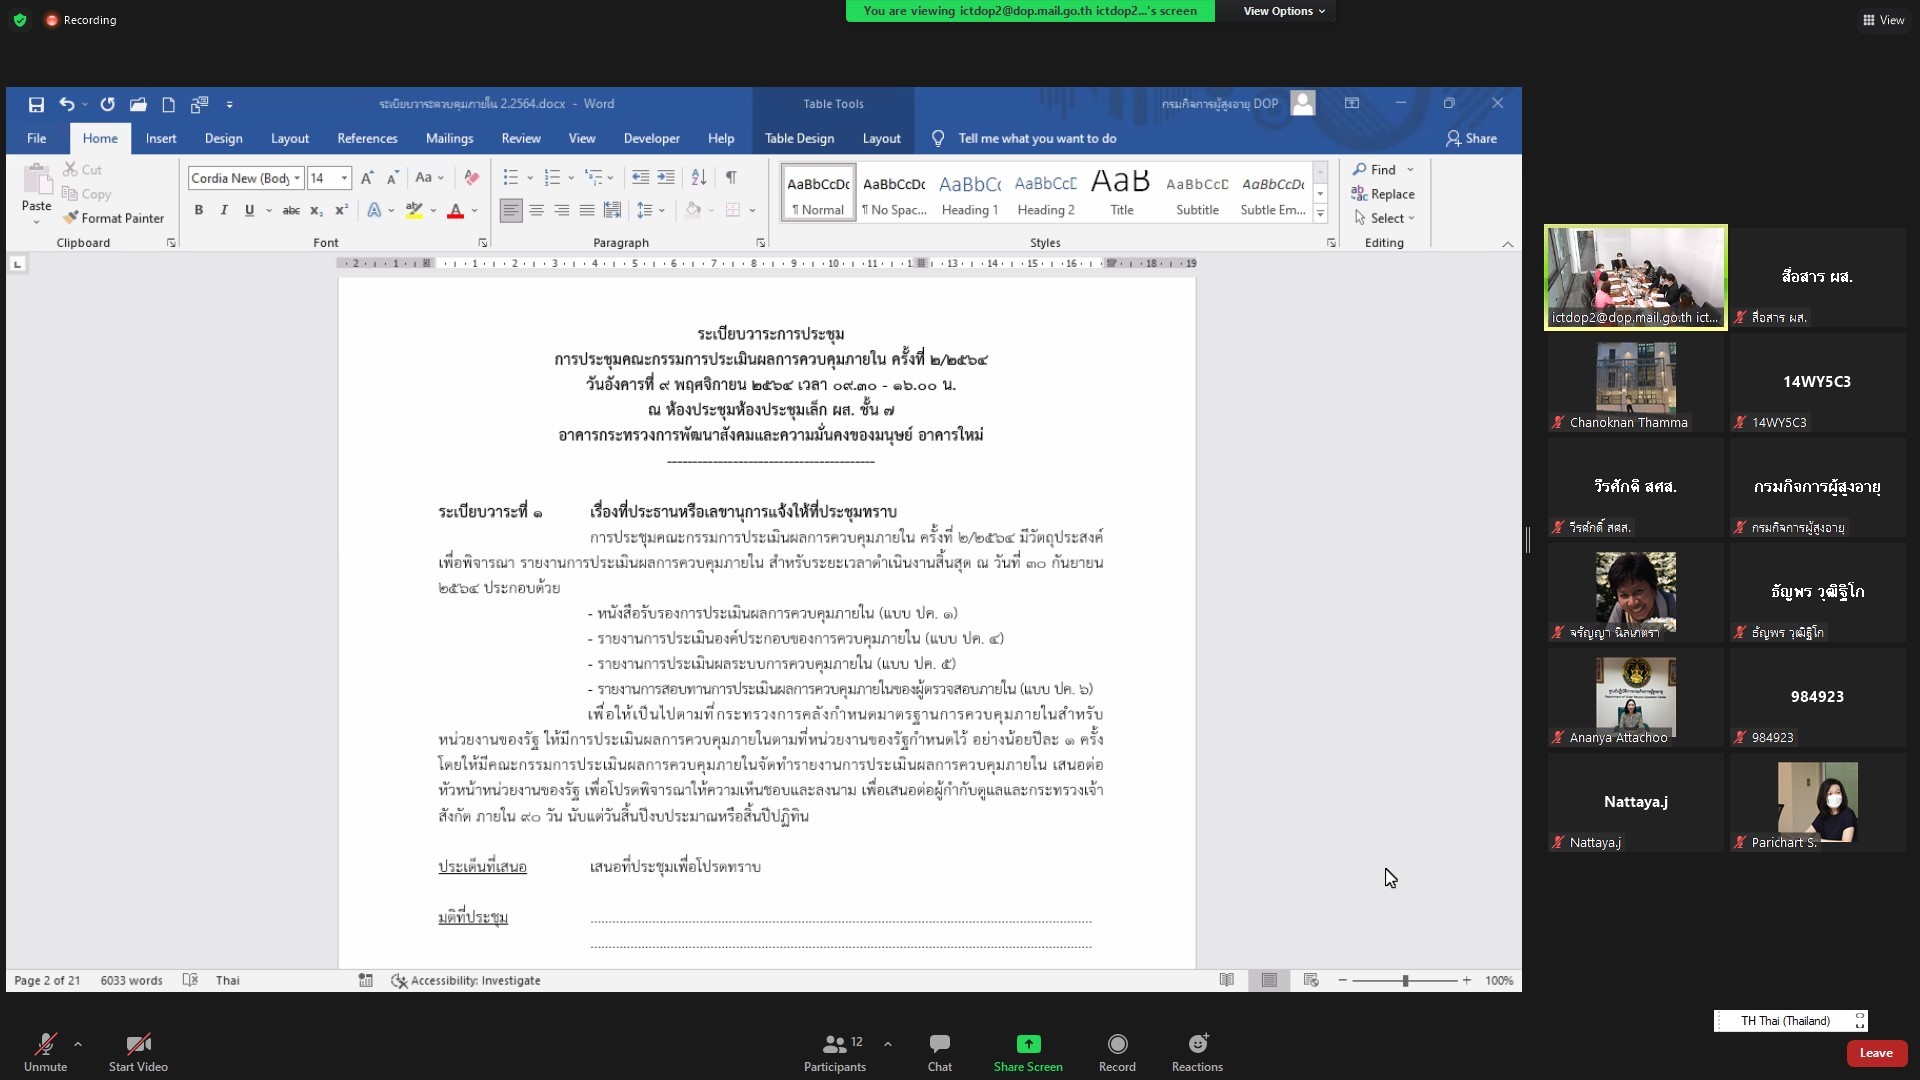This screenshot has width=1920, height=1080.
Task: Click the Open folder icon in quick access
Action: (138, 104)
